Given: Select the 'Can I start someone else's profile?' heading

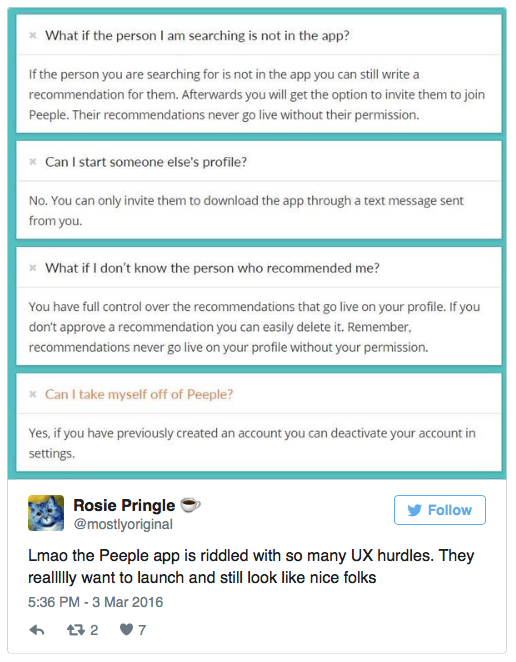Looking at the screenshot, I should point(146,162).
